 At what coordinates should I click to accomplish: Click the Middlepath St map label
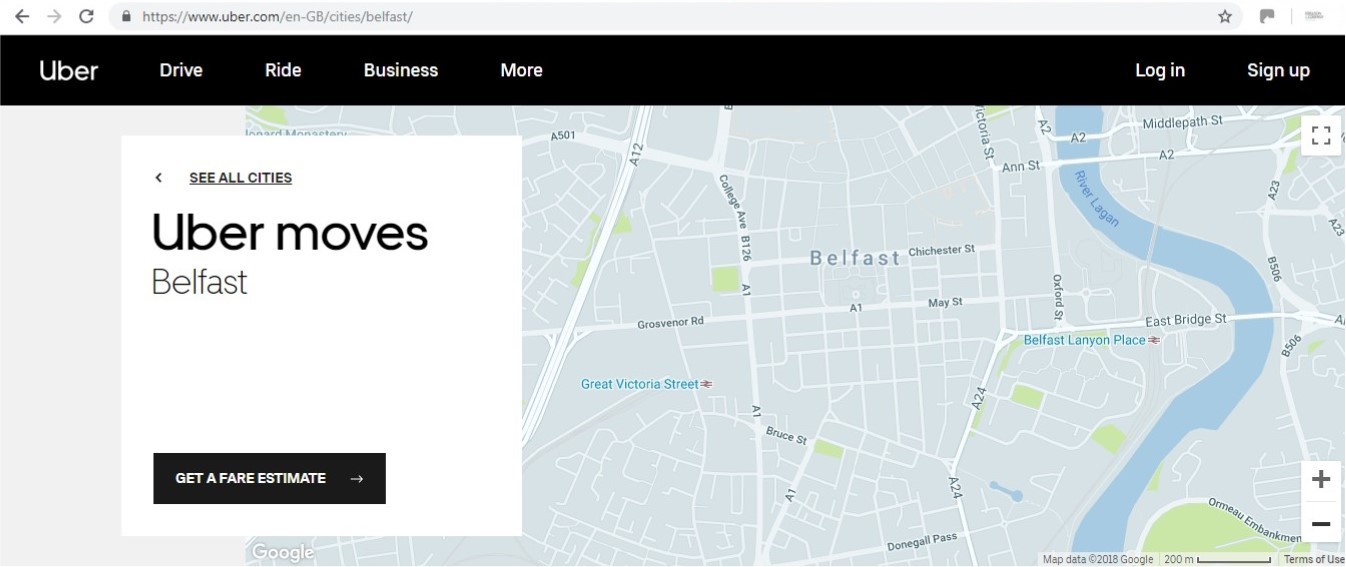[x=1183, y=121]
